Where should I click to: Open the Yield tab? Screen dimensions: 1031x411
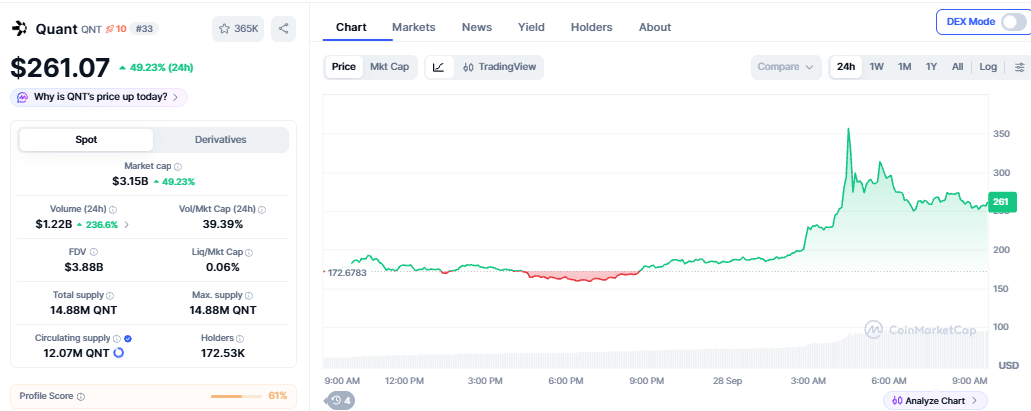pos(531,28)
